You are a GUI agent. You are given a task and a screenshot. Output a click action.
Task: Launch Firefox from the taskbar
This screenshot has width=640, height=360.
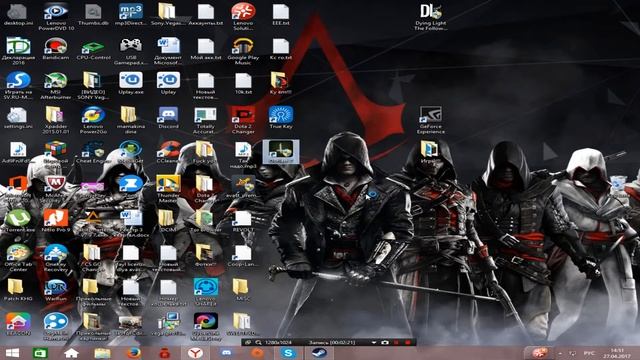point(133,353)
